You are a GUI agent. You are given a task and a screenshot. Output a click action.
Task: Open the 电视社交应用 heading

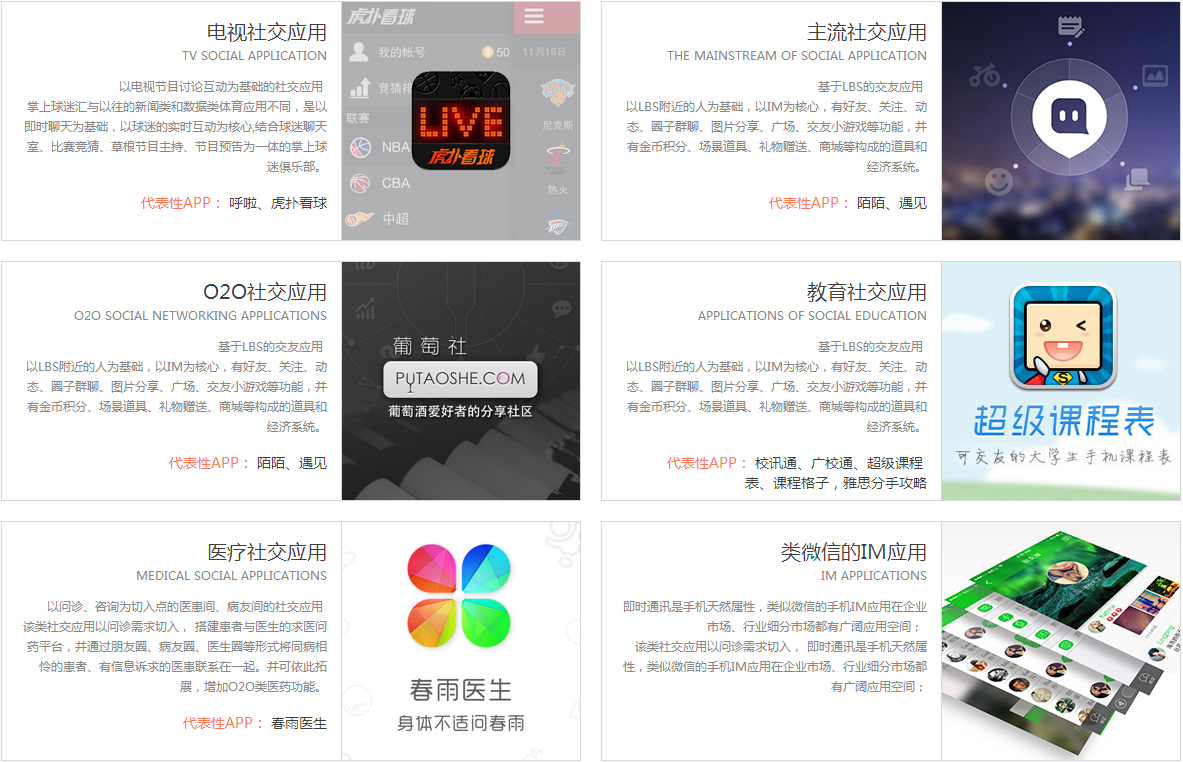(266, 32)
